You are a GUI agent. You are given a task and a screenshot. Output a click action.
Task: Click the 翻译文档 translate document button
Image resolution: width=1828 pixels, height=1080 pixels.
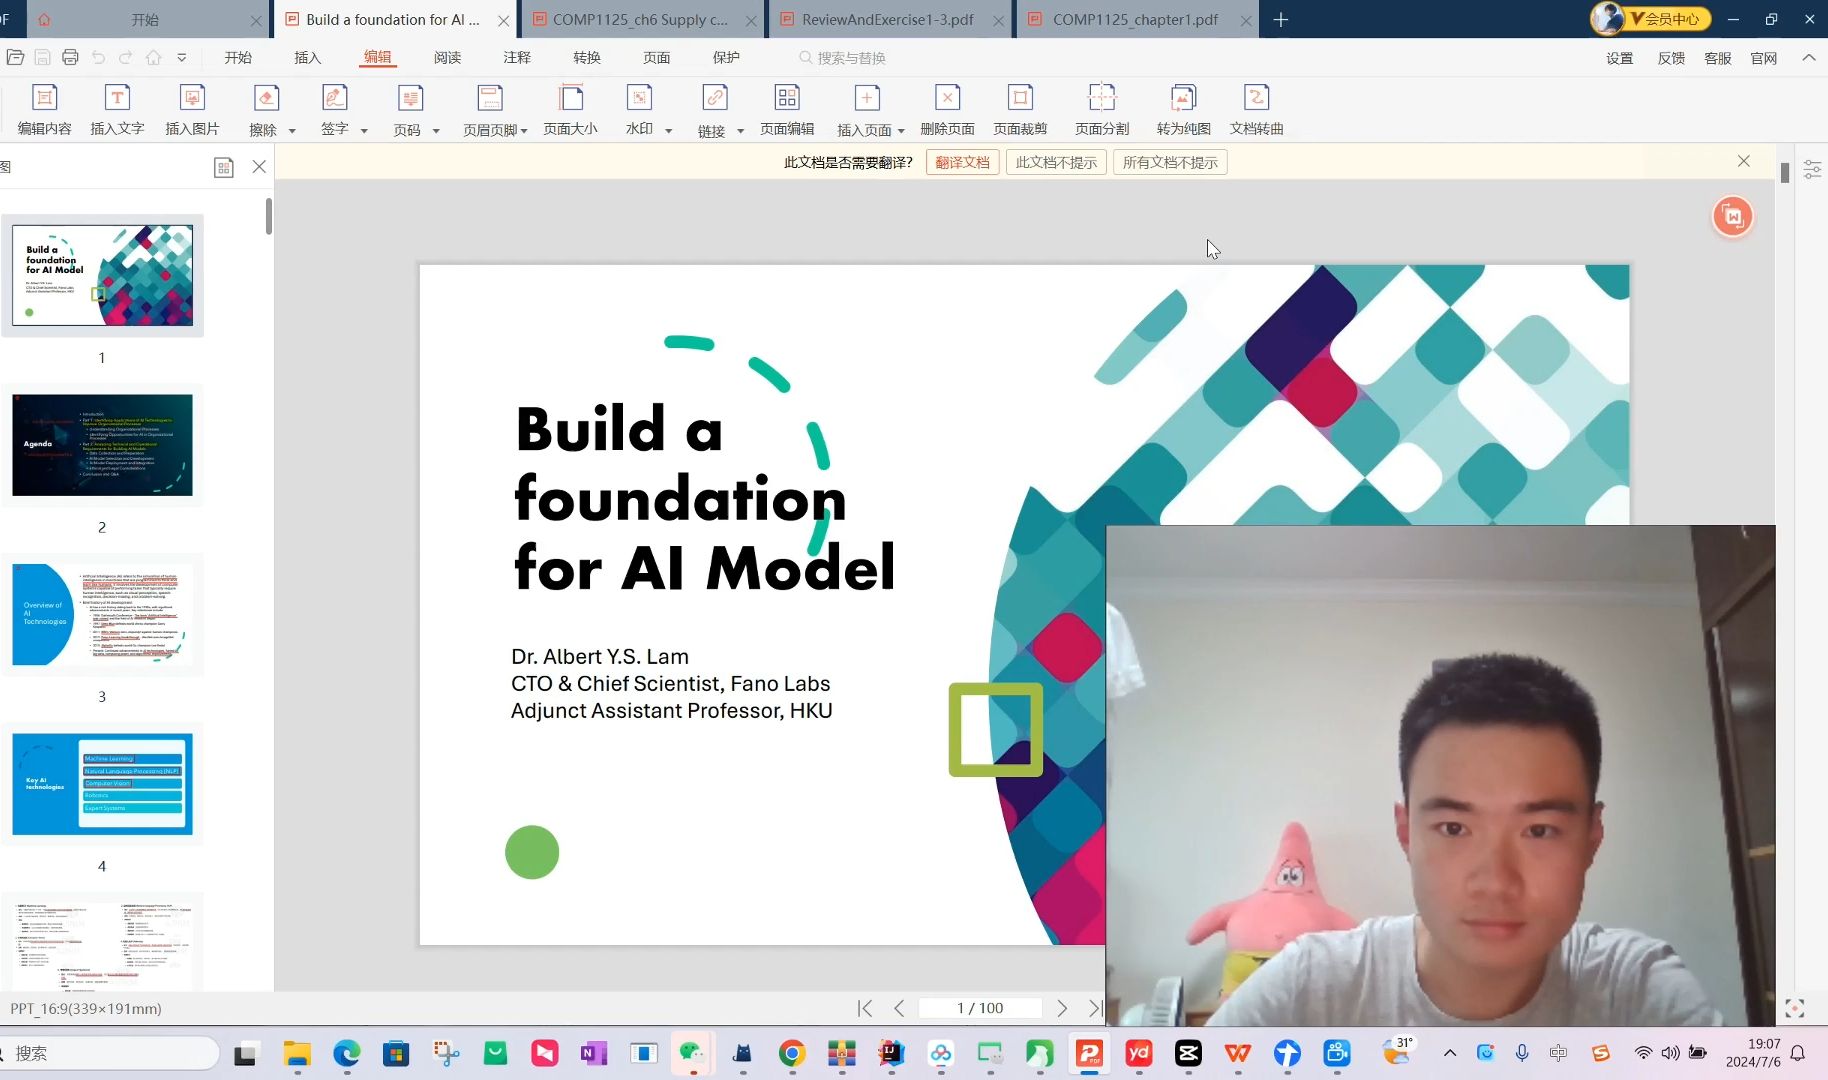(963, 162)
